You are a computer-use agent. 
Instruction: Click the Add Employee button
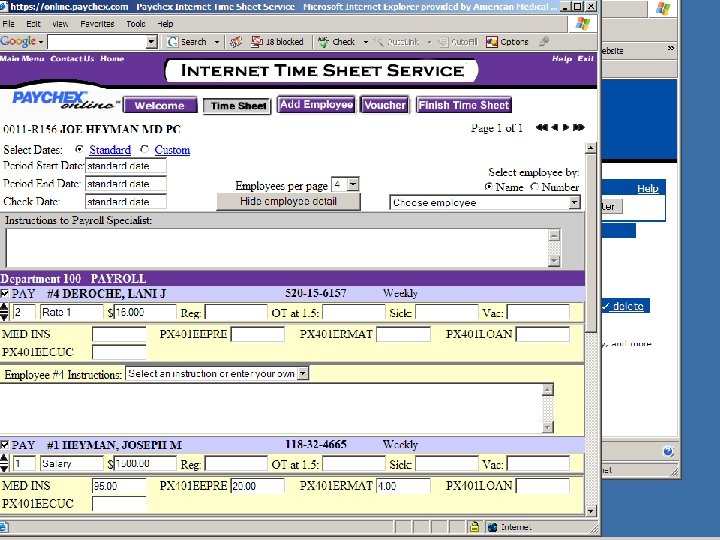(x=316, y=104)
